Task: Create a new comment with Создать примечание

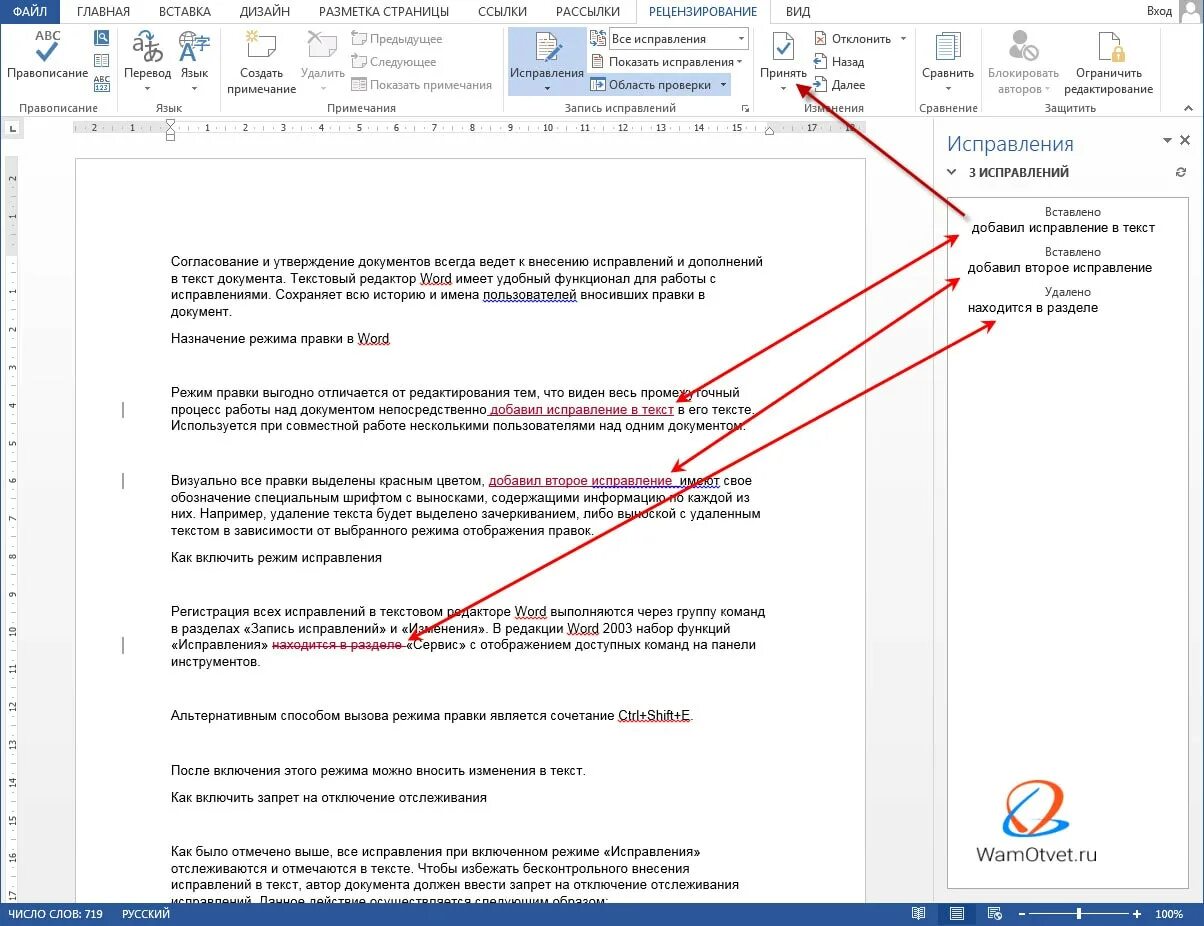Action: tap(261, 63)
